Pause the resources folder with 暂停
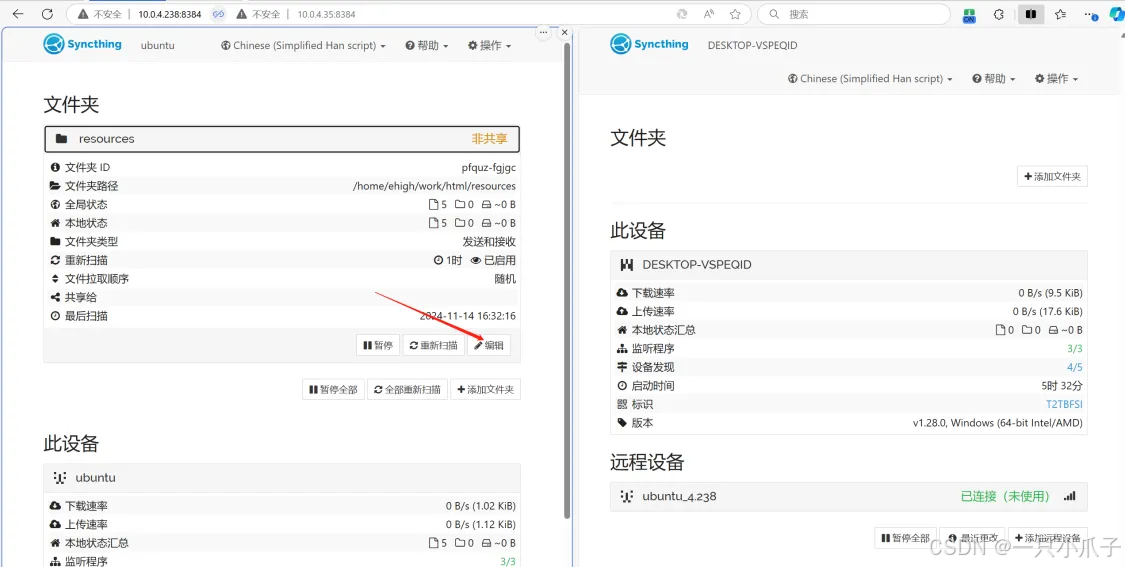Screen dimensions: 1125x567 point(378,345)
